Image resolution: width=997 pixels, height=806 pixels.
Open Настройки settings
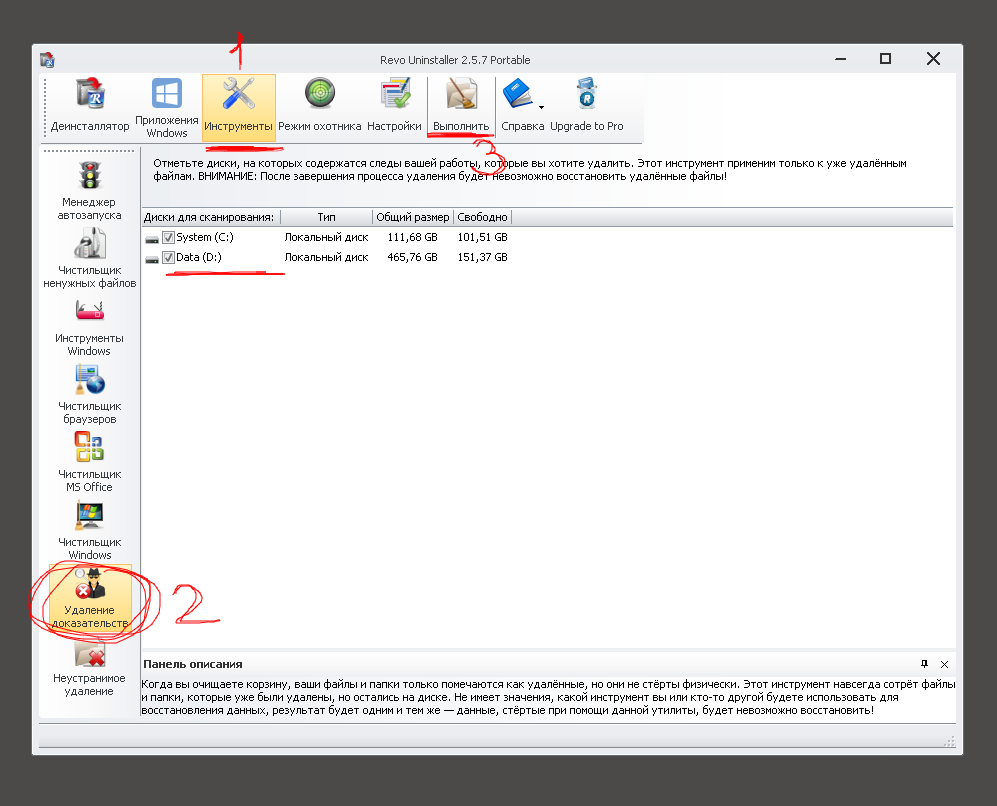(x=394, y=106)
